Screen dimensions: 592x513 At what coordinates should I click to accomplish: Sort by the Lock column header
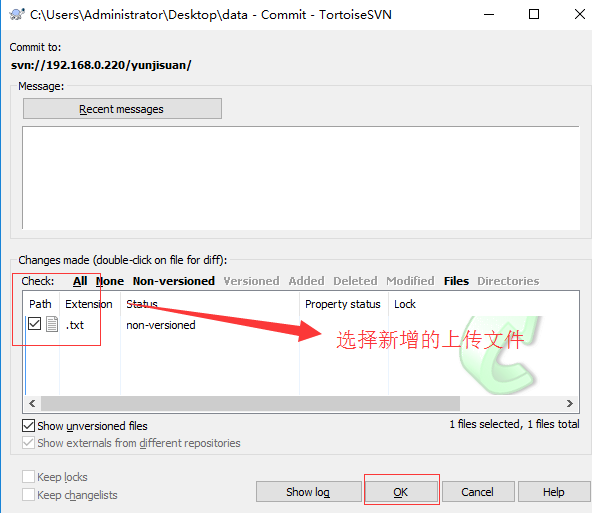[405, 304]
